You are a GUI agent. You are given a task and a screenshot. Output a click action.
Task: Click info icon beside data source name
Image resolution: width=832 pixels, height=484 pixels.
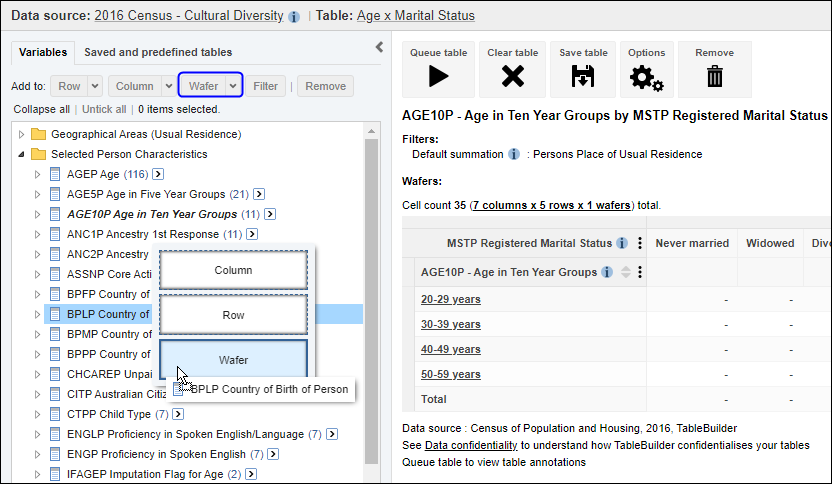(294, 17)
